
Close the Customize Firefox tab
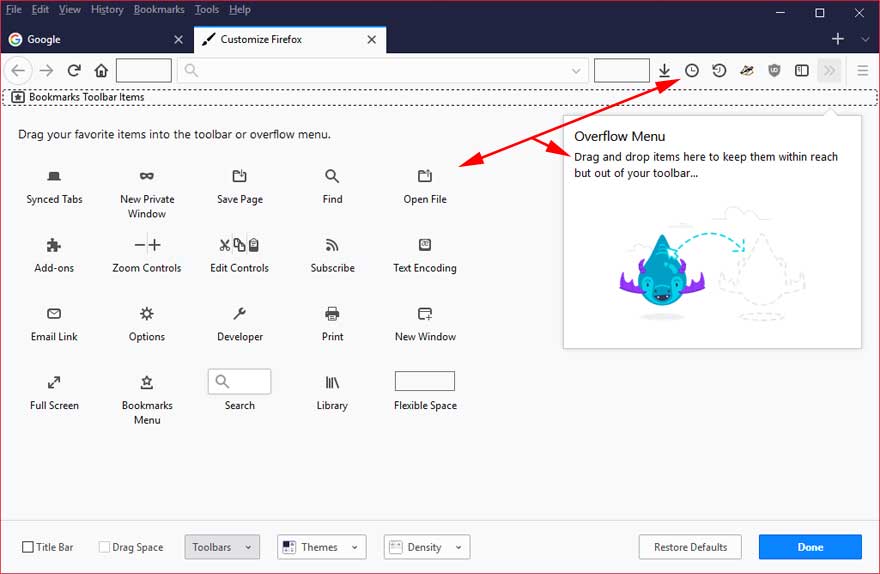[372, 39]
